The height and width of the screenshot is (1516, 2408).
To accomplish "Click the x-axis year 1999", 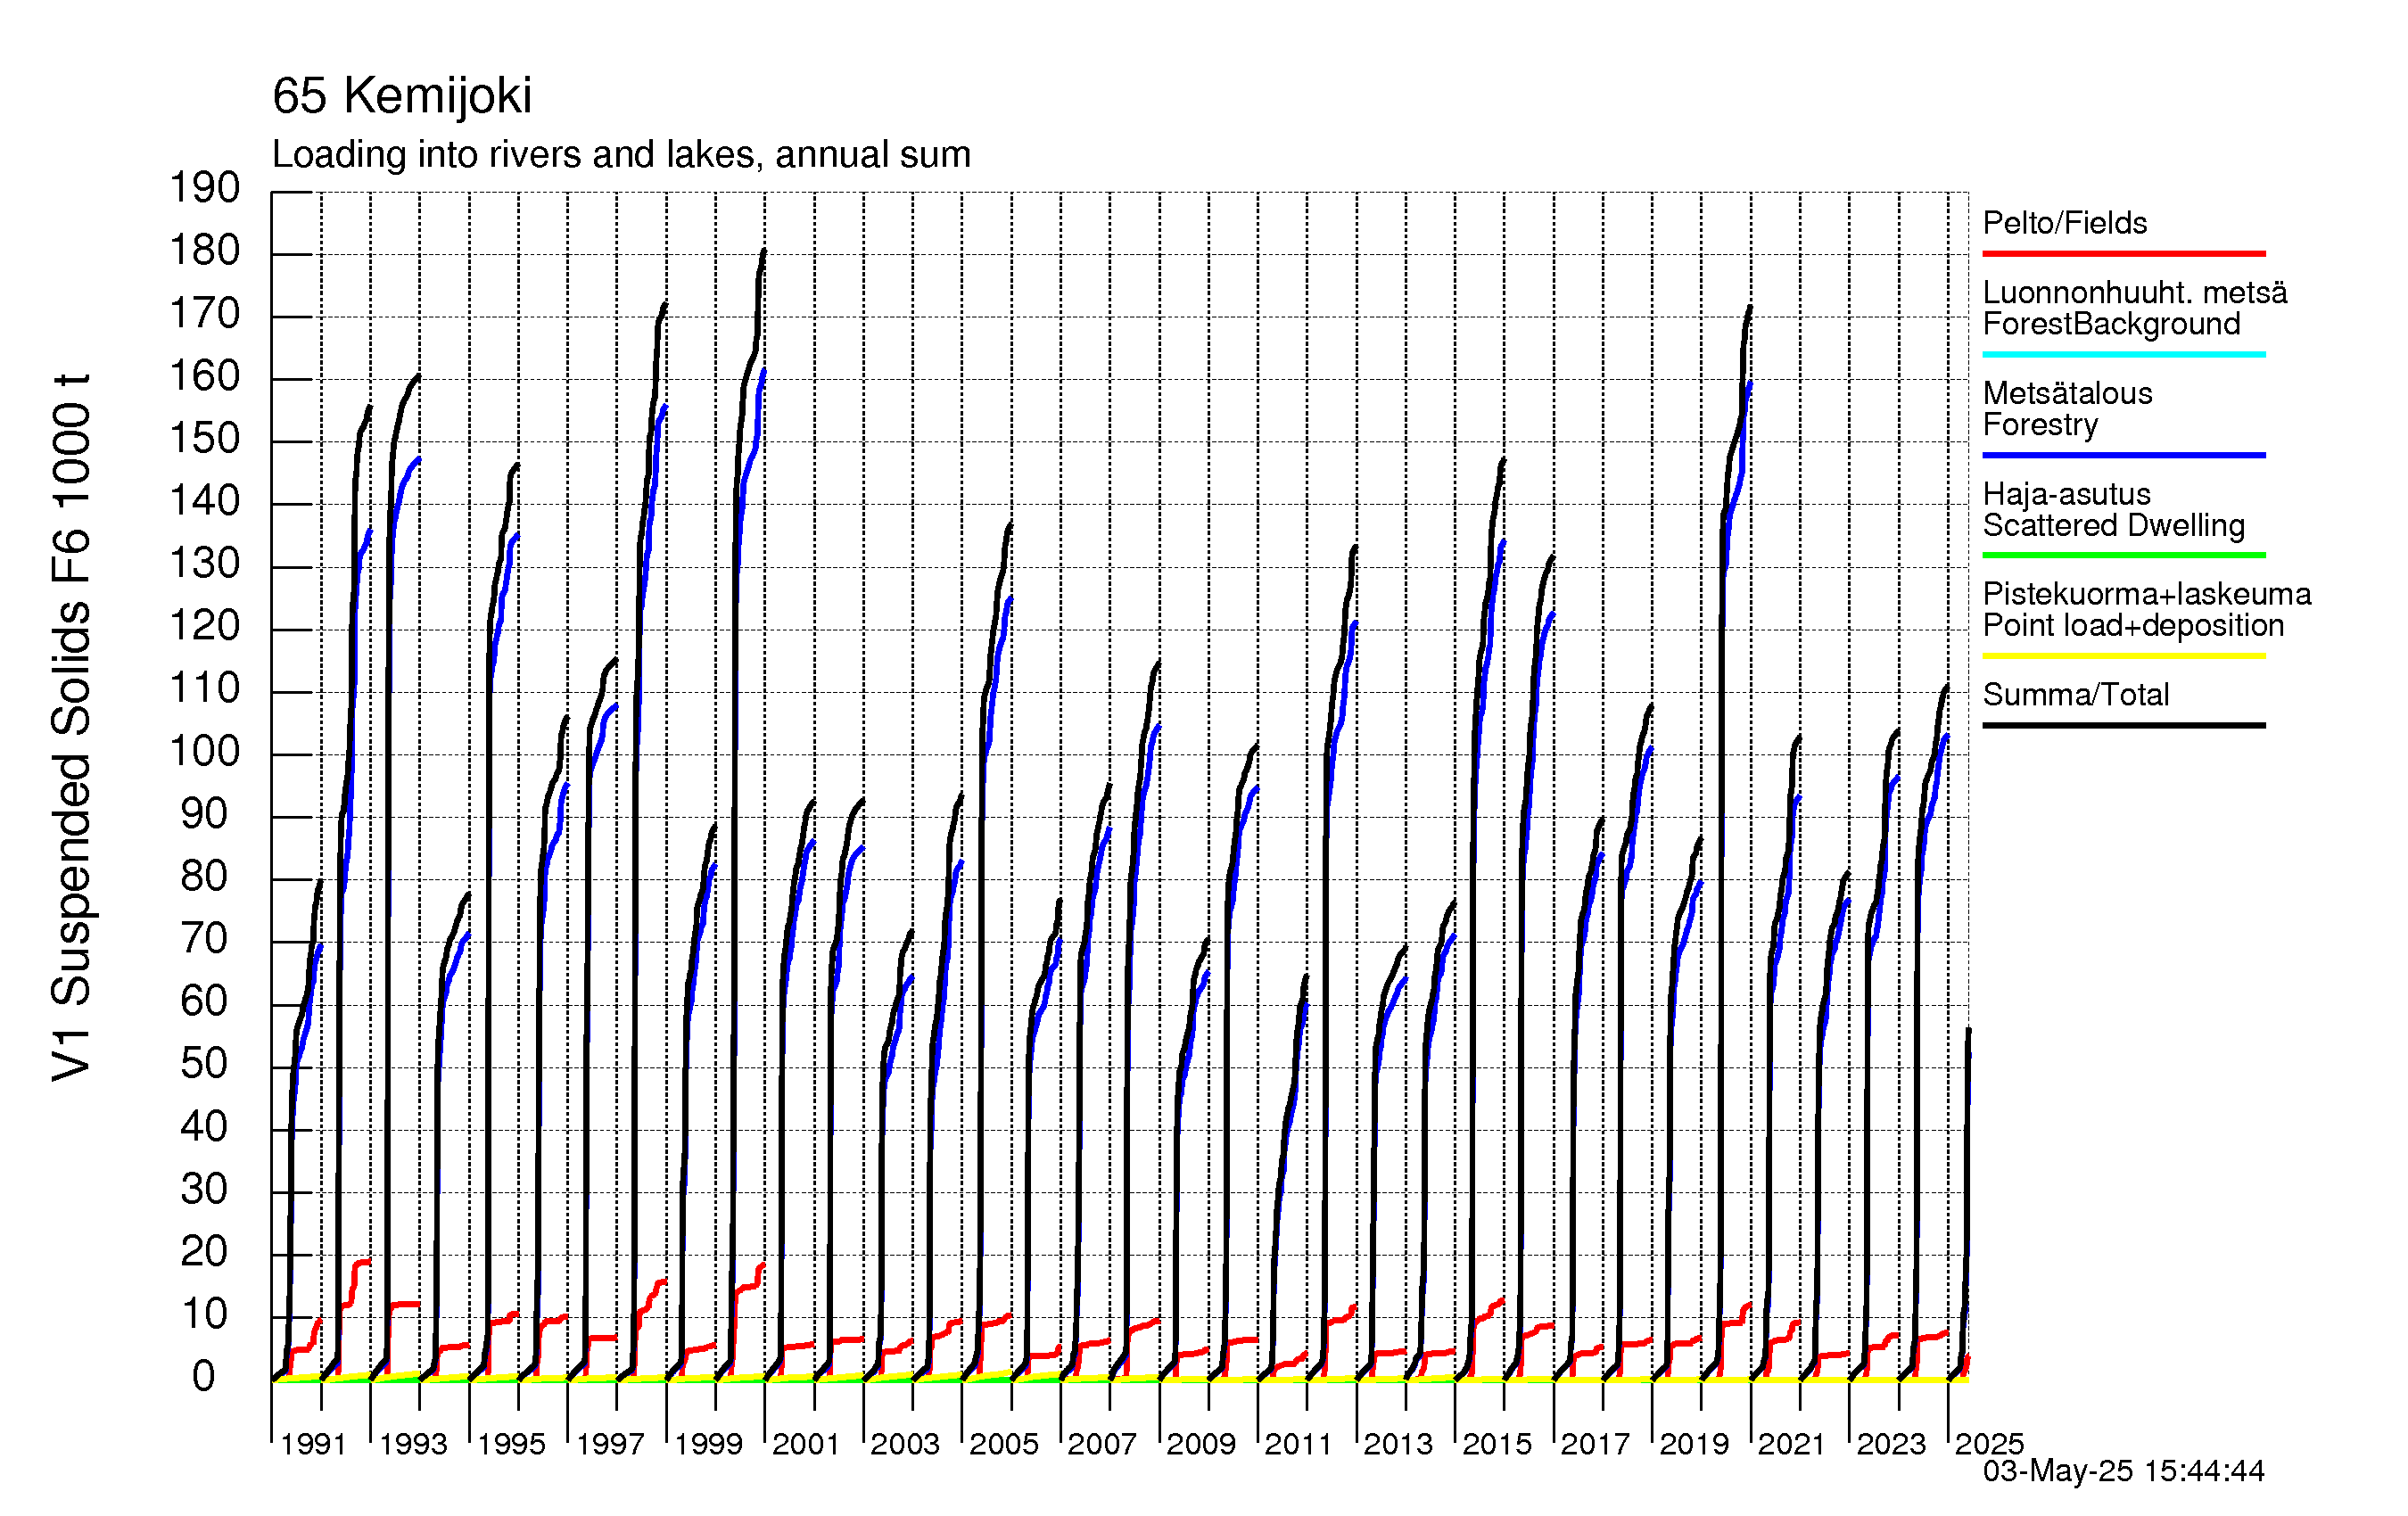I will 708,1445.
